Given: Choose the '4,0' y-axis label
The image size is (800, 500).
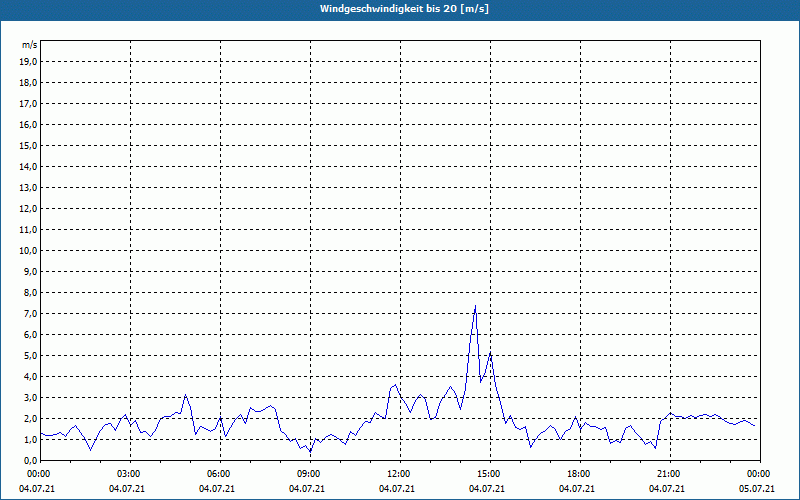Looking at the screenshot, I should tap(31, 377).
